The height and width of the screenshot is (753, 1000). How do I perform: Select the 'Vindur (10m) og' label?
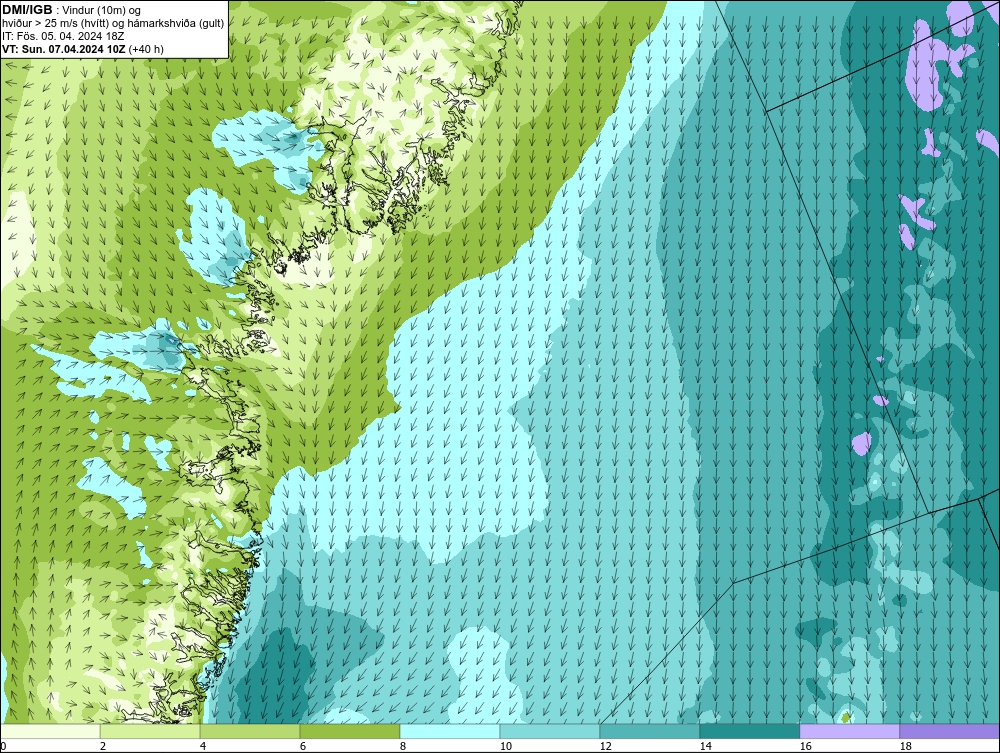[103, 10]
